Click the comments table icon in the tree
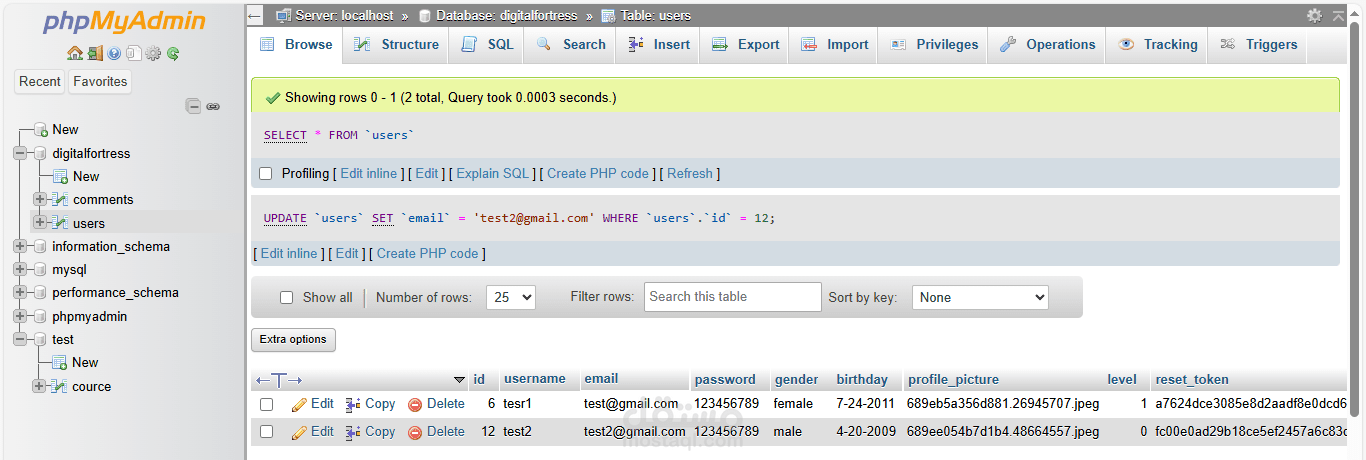This screenshot has width=1366, height=460. pyautogui.click(x=61, y=200)
